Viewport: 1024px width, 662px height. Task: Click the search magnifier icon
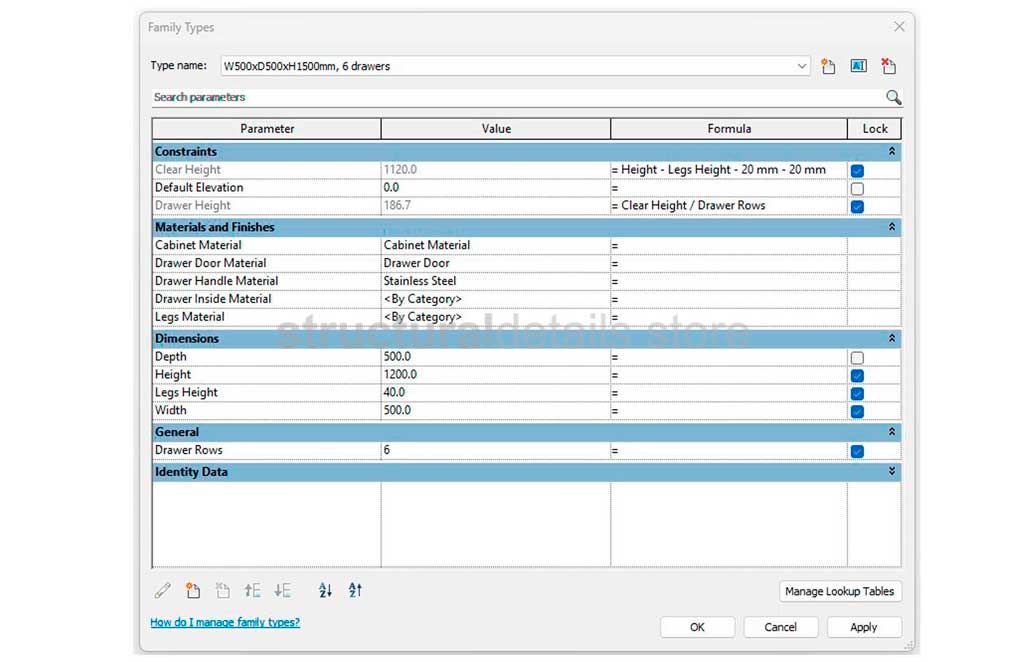click(893, 98)
